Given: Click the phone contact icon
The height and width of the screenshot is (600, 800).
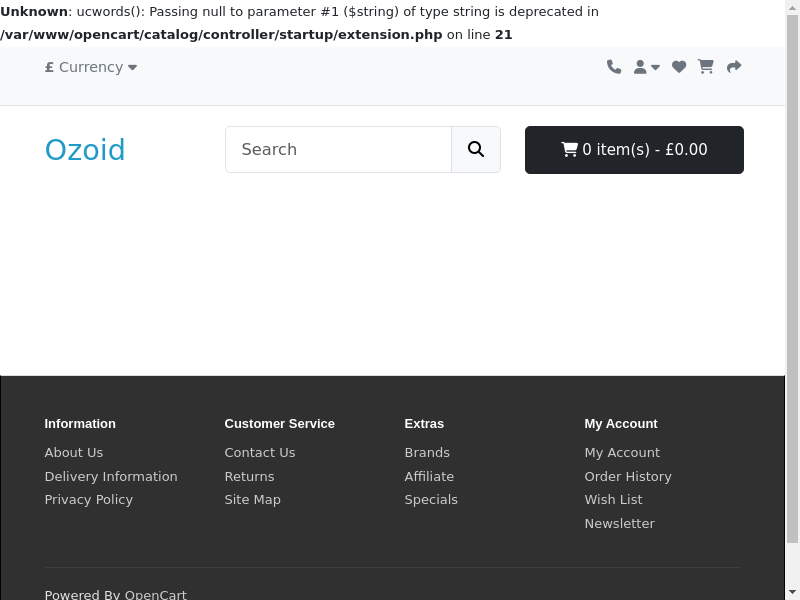Looking at the screenshot, I should [x=614, y=67].
